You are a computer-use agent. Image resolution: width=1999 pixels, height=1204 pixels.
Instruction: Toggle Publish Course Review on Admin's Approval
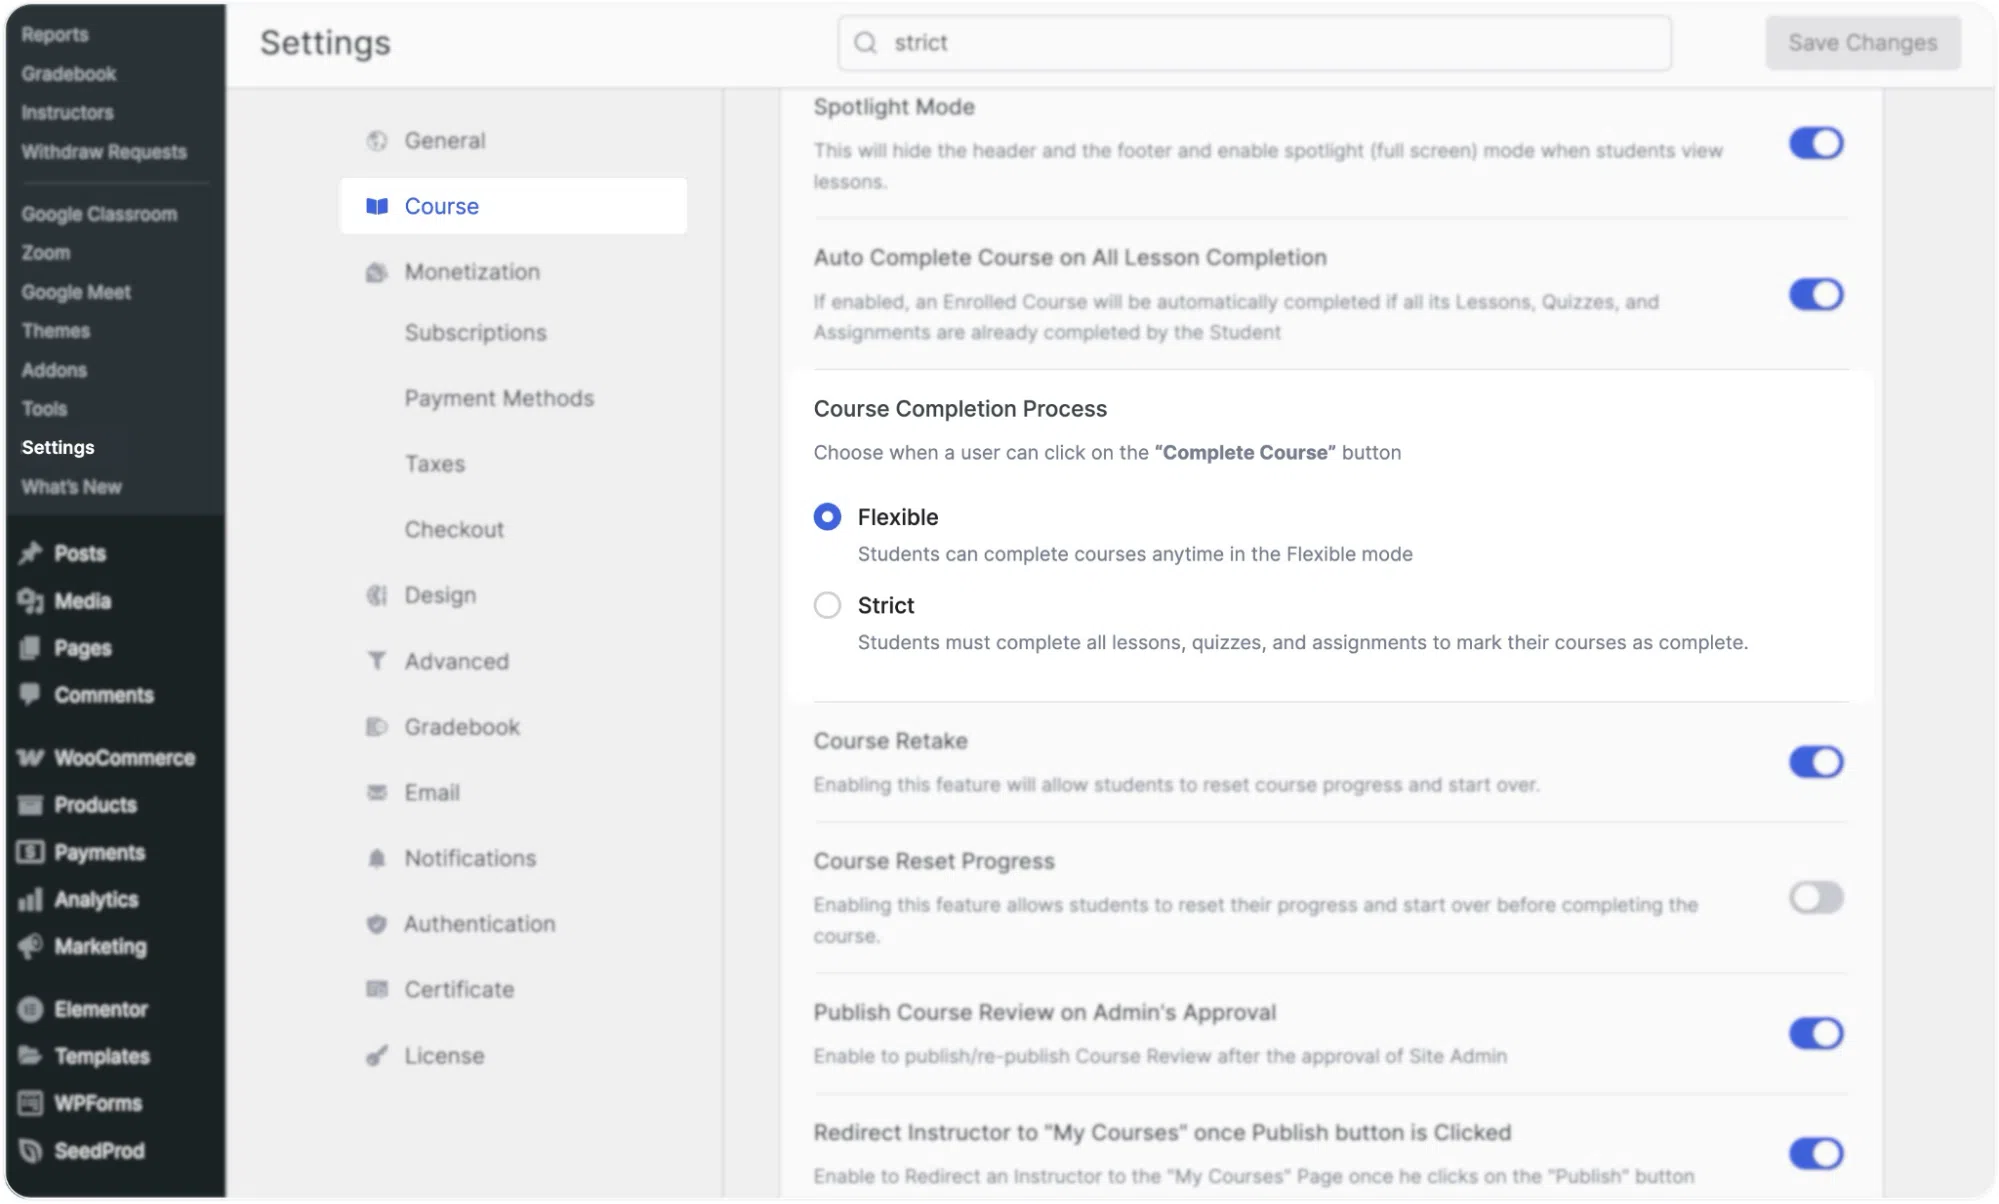1816,1034
